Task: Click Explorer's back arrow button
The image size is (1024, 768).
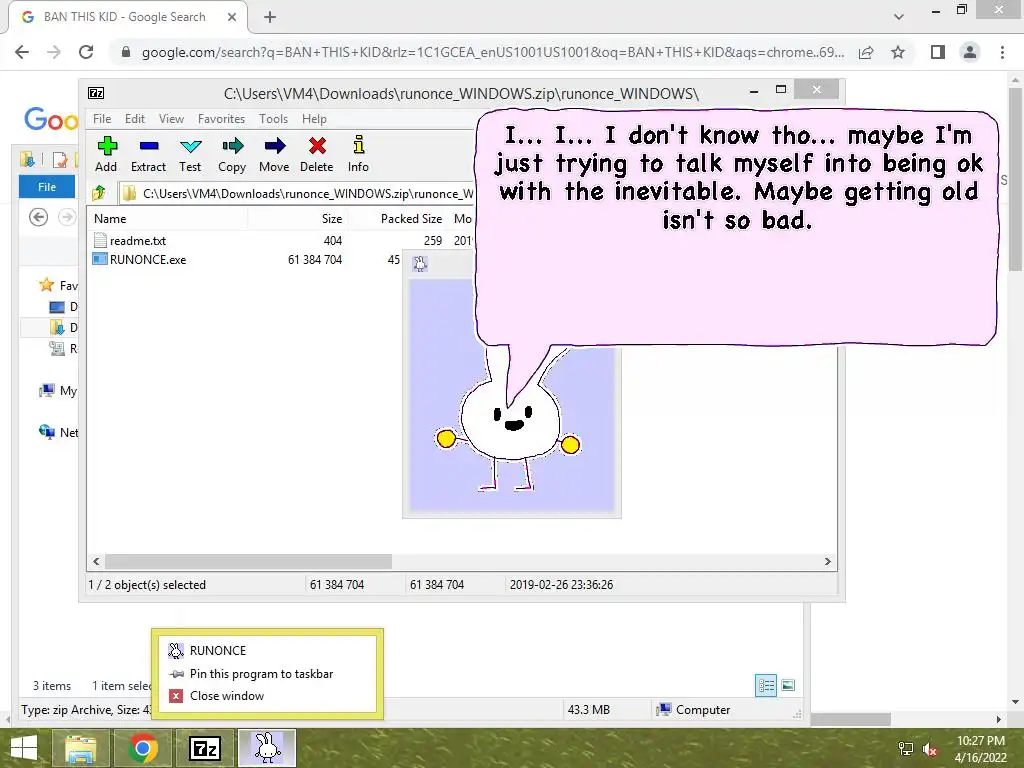Action: [x=39, y=217]
